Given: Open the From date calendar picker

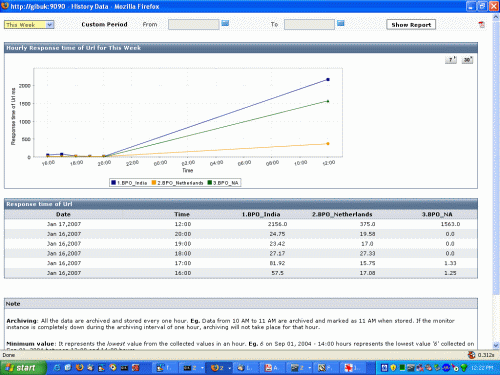Looking at the screenshot, I should [x=225, y=23].
